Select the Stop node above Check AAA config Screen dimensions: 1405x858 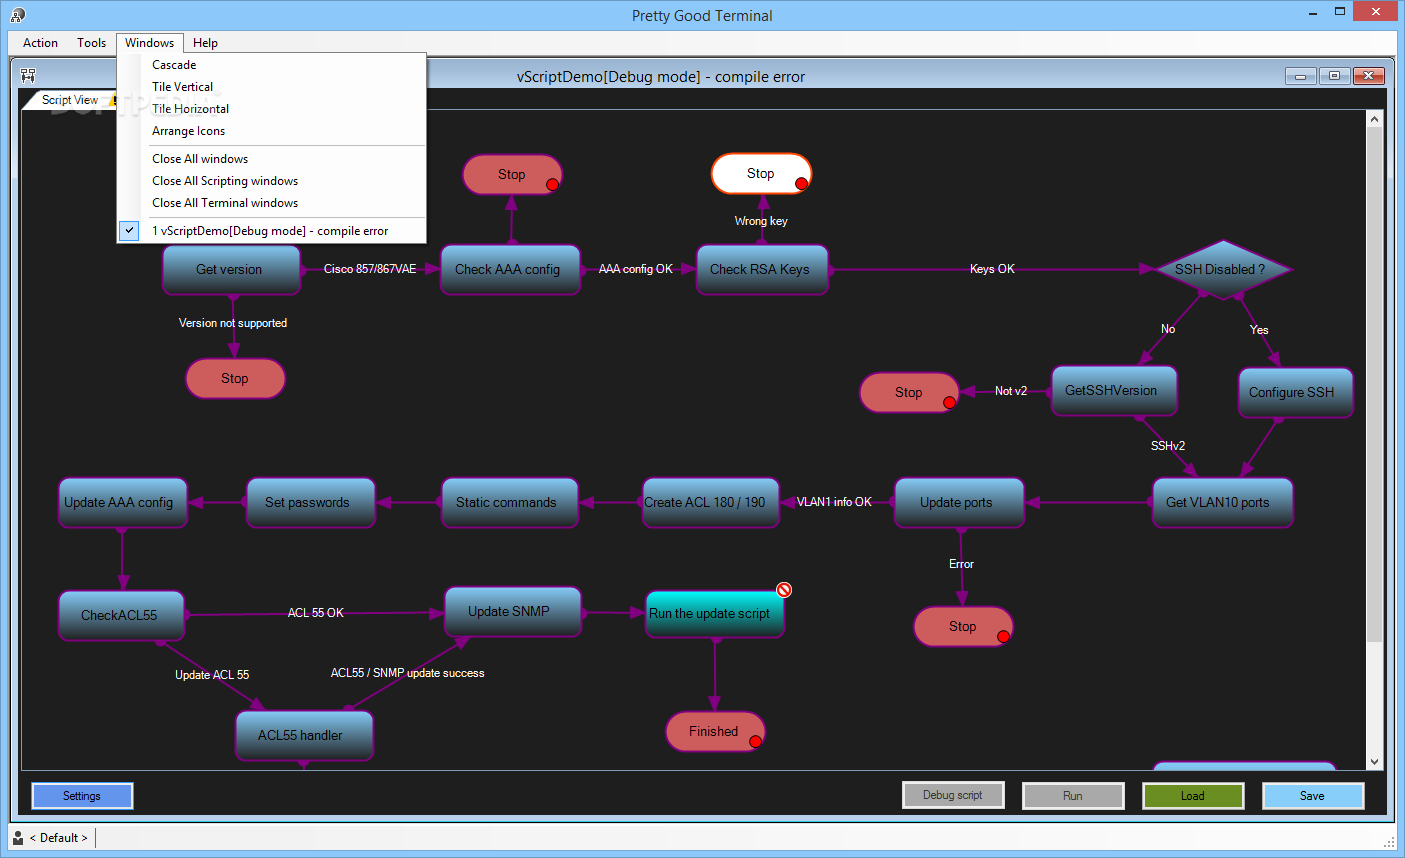pos(512,174)
